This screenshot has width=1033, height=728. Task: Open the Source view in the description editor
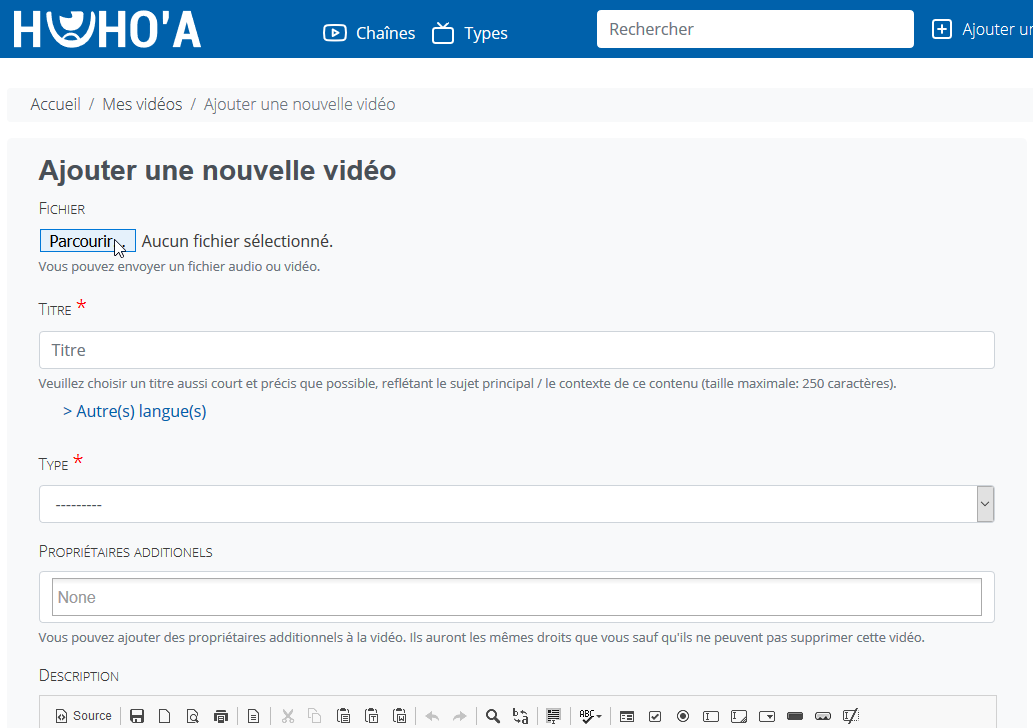pos(82,716)
